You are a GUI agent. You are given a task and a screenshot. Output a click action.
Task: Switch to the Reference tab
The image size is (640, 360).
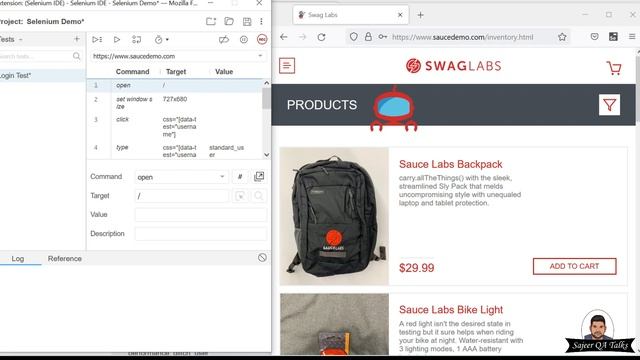coord(64,259)
